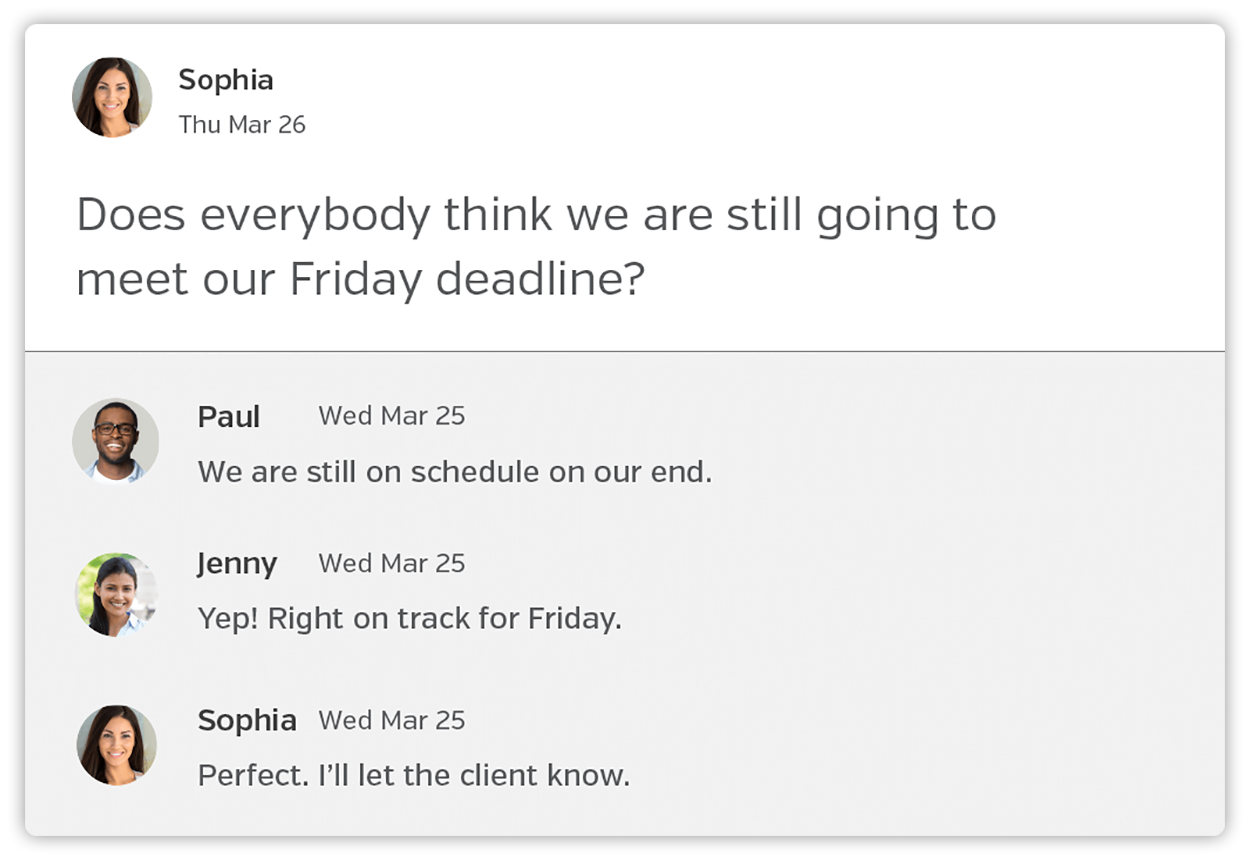Click the Wed Mar 25 timestamp on Paul's reply
This screenshot has height=860, width=1250.
tap(392, 416)
